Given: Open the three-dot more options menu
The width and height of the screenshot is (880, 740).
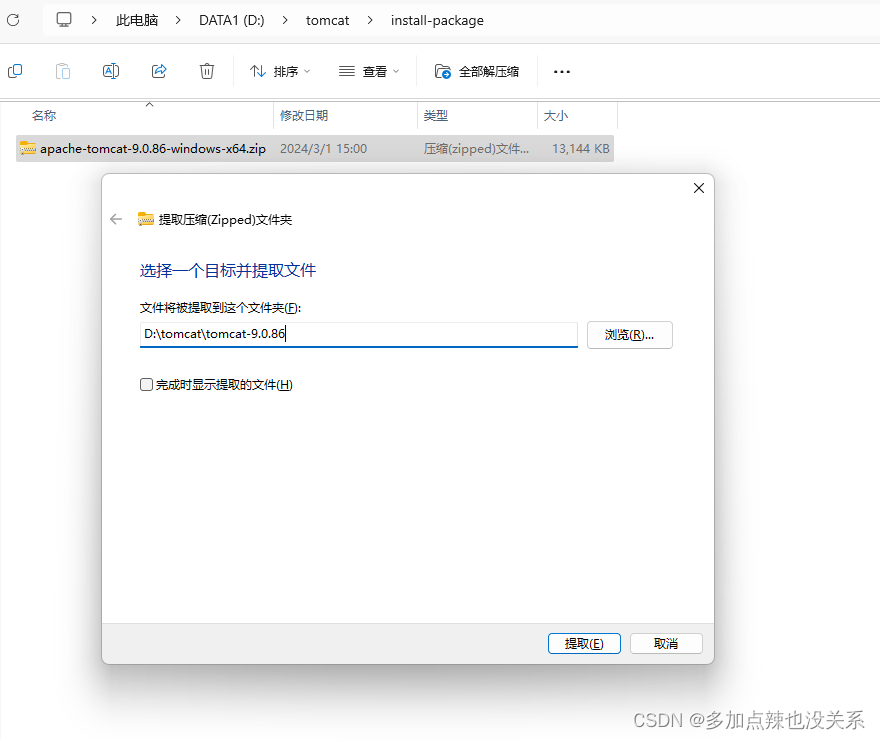Looking at the screenshot, I should (562, 71).
